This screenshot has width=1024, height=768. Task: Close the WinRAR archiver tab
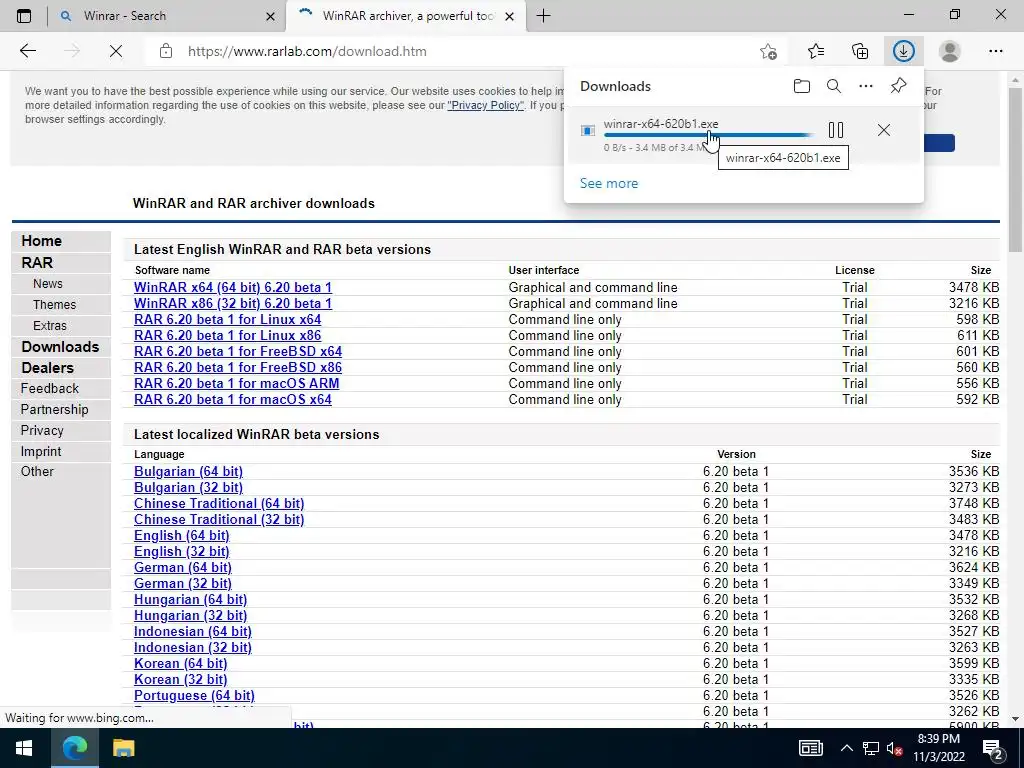[x=510, y=16]
